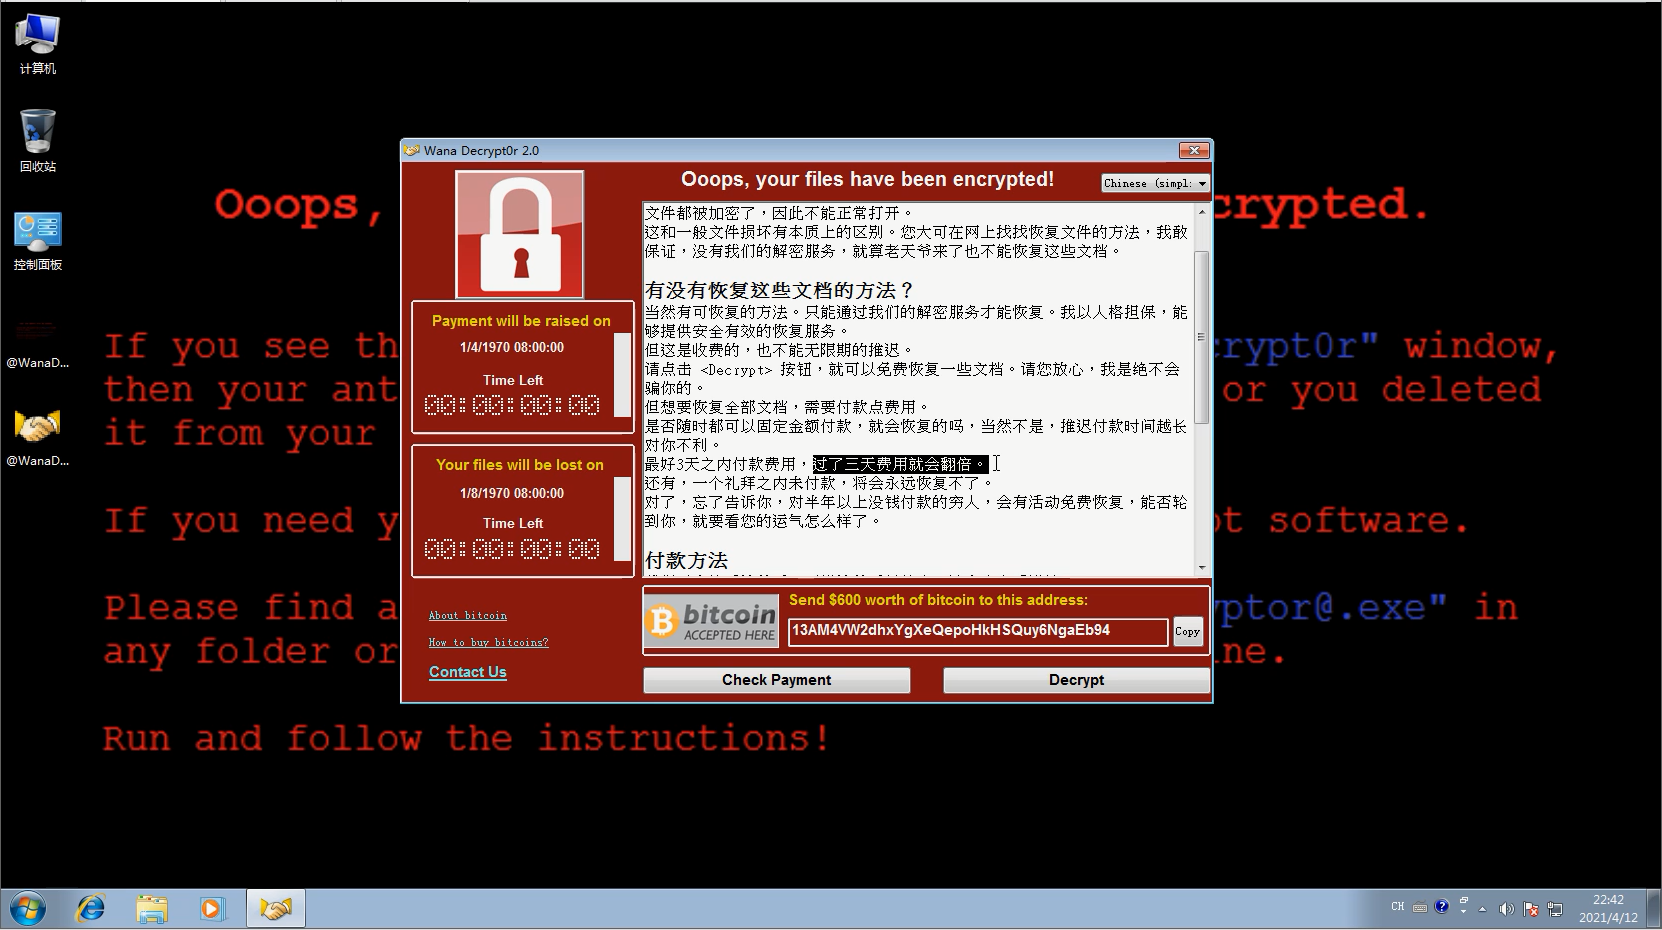Open the 控制面板 control panel icon
The image size is (1662, 930).
click(38, 241)
